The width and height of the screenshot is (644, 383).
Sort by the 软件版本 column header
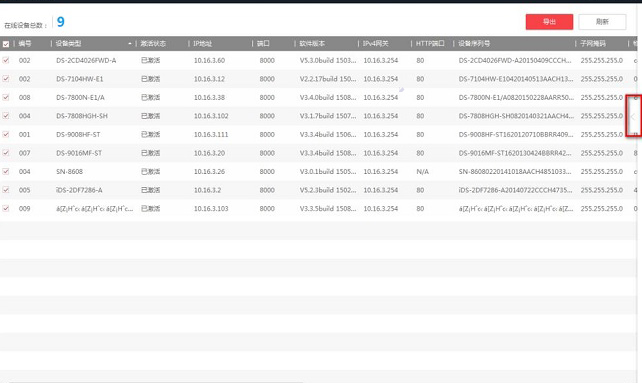tap(312, 44)
